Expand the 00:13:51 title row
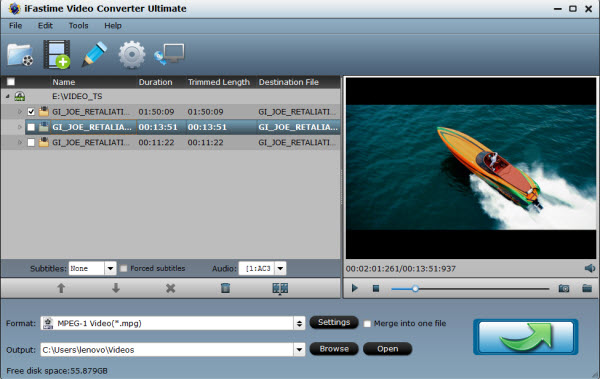600x379 pixels. point(20,127)
